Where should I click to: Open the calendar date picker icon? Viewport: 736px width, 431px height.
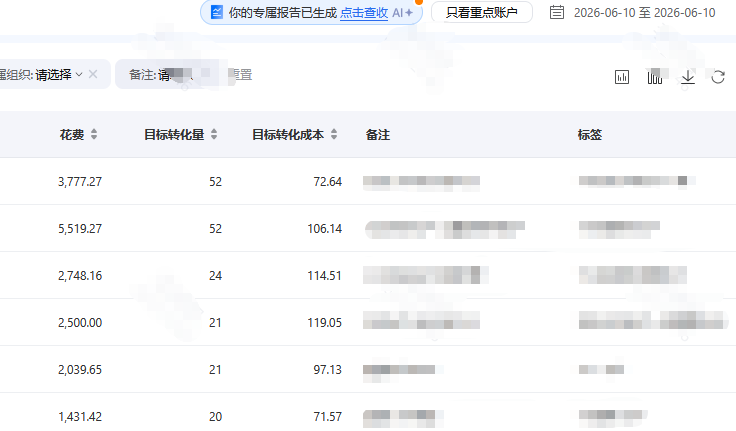point(557,12)
